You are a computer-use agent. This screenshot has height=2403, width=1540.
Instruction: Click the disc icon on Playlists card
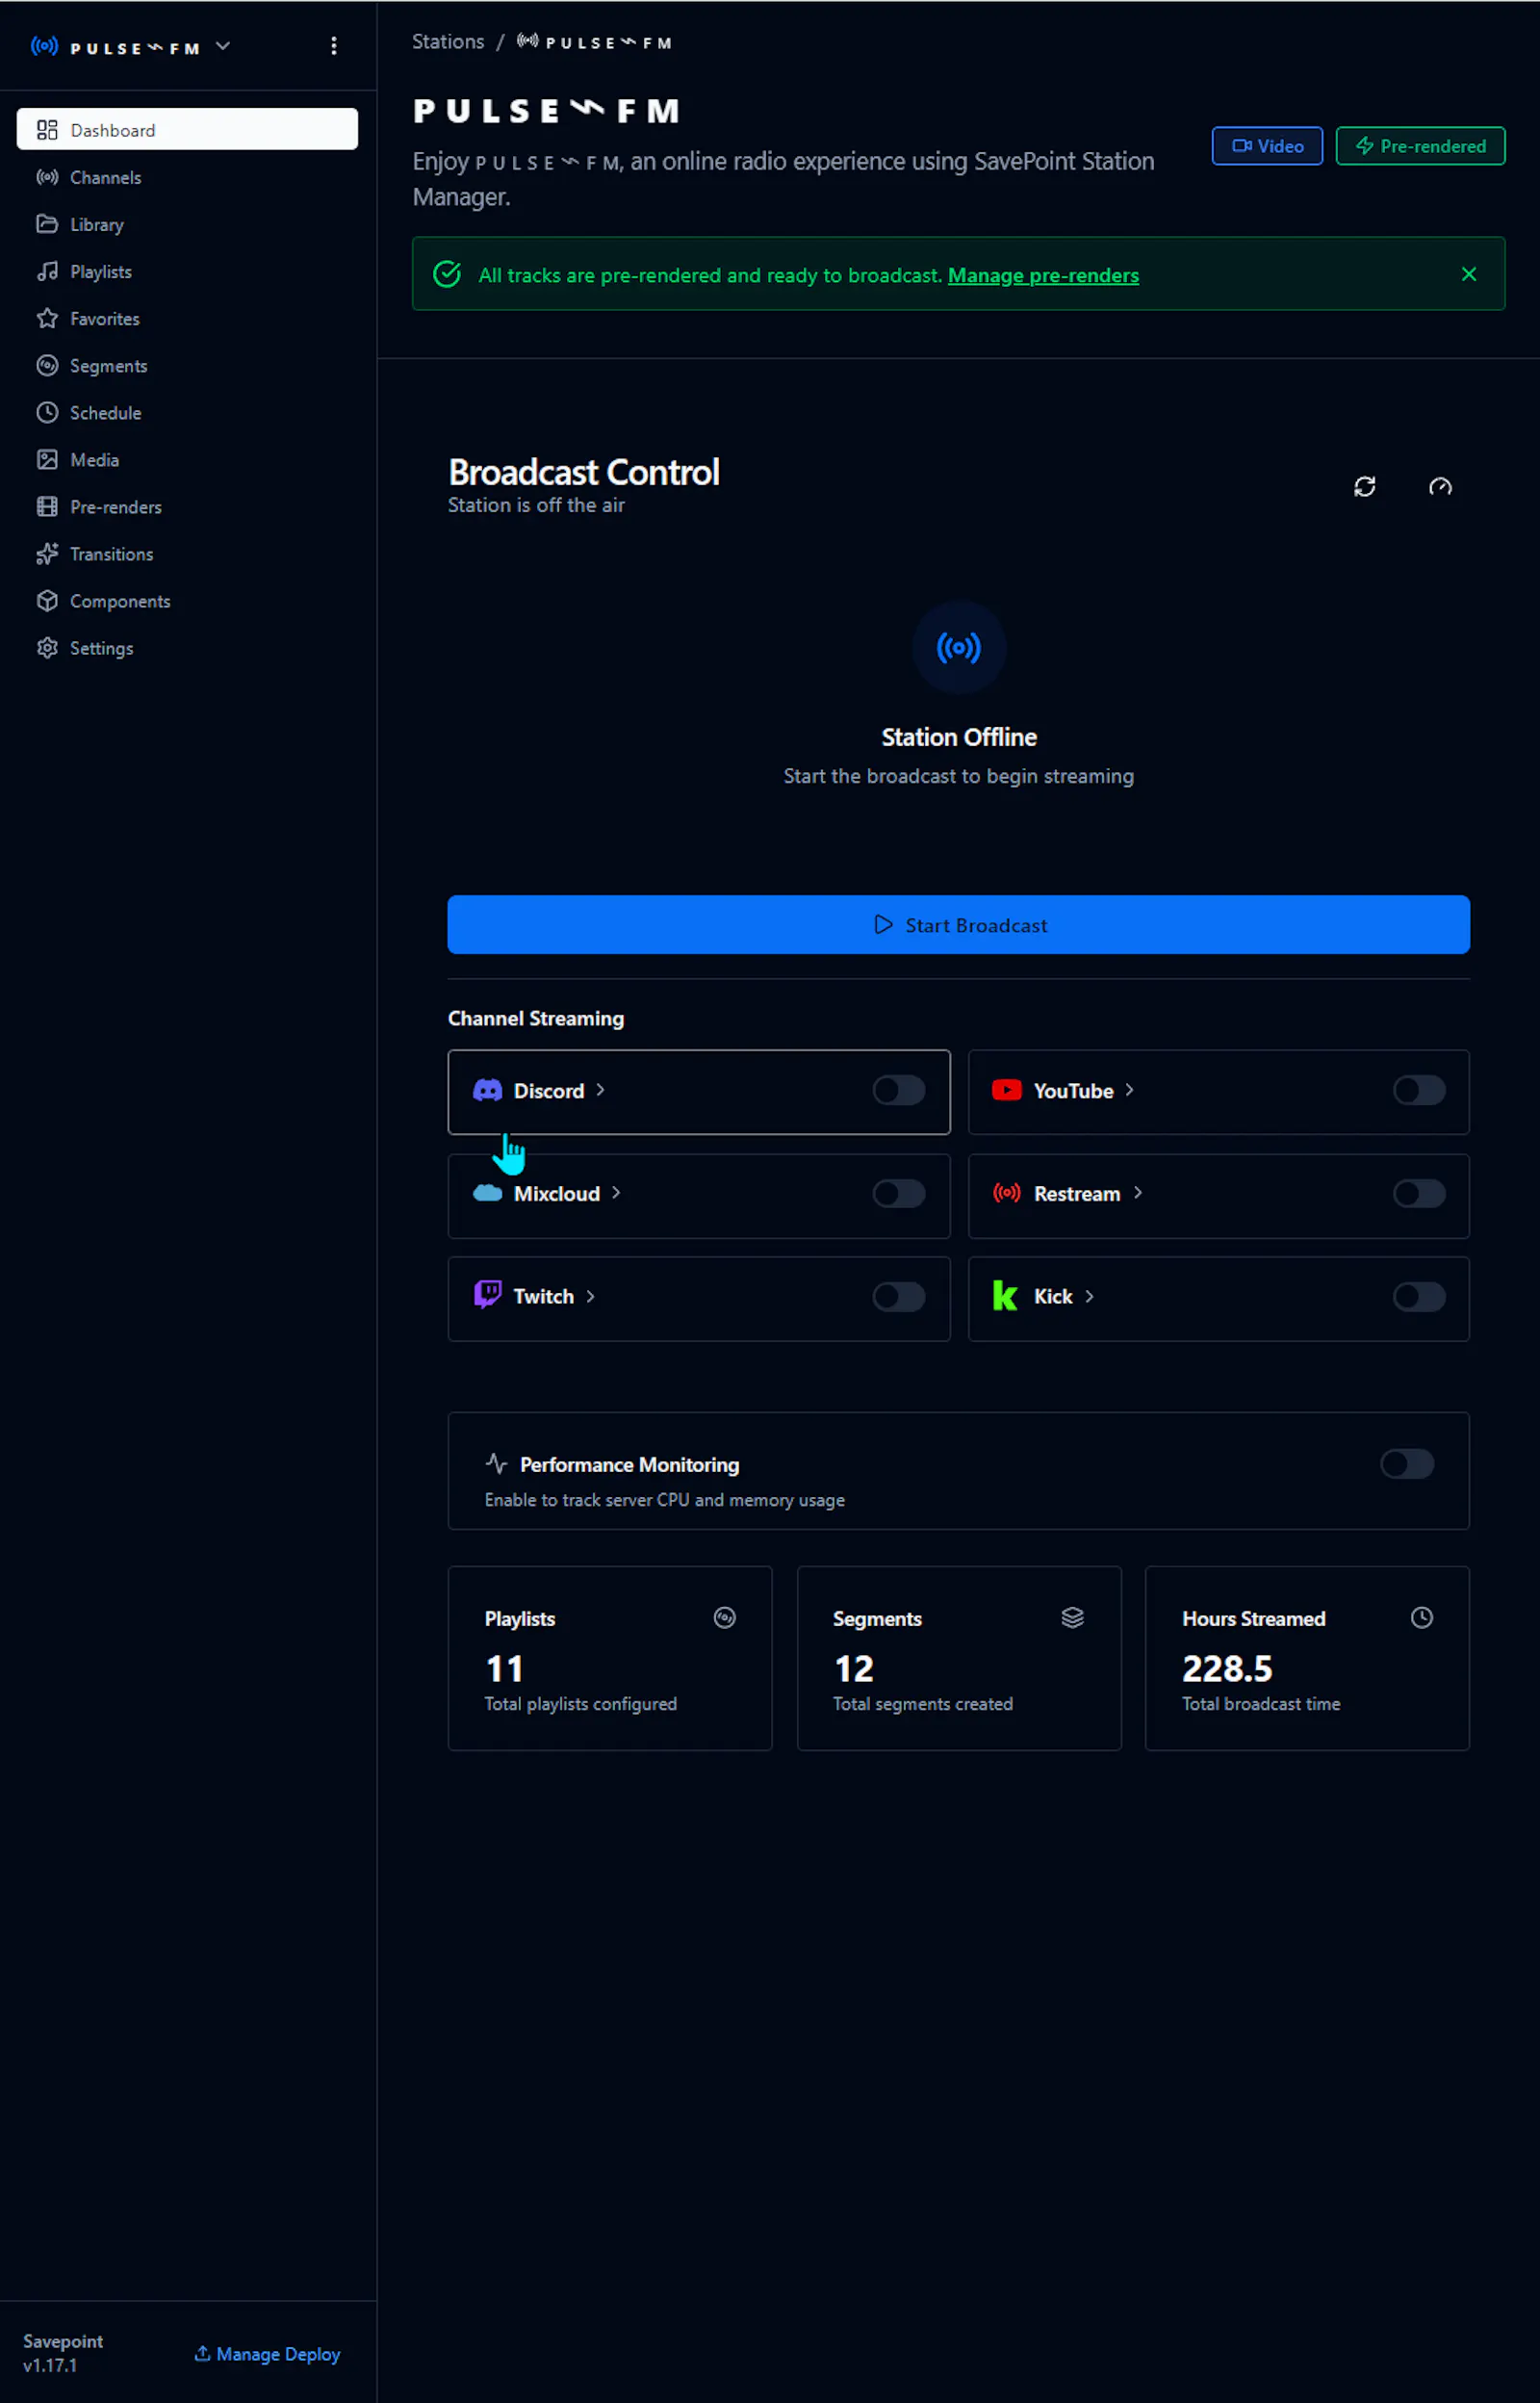click(724, 1617)
